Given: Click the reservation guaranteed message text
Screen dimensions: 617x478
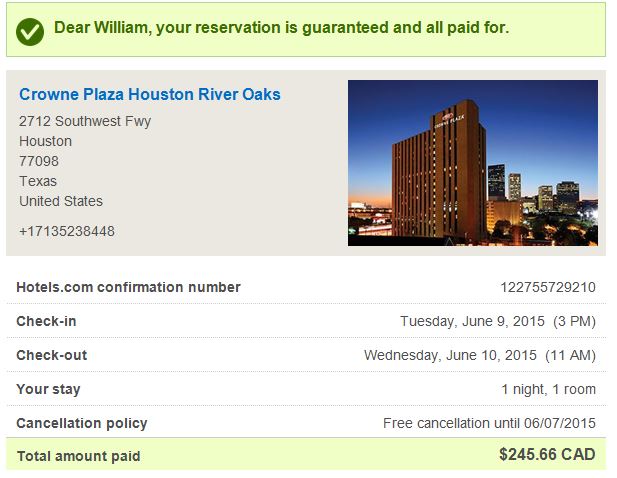Looking at the screenshot, I should pyautogui.click(x=281, y=28).
